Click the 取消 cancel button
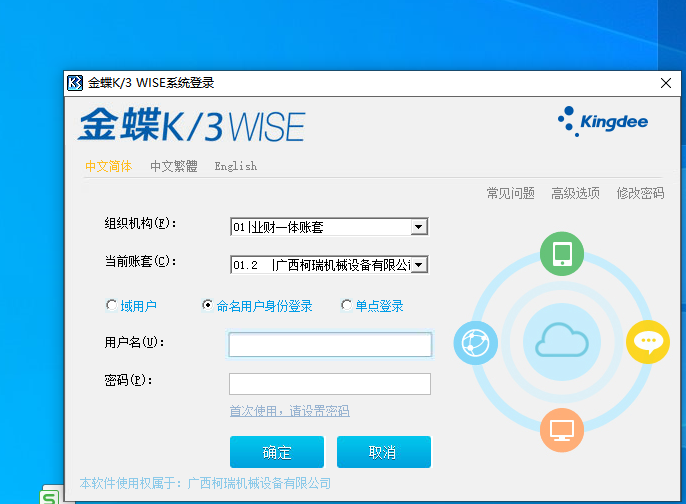This screenshot has width=686, height=504. click(x=384, y=452)
